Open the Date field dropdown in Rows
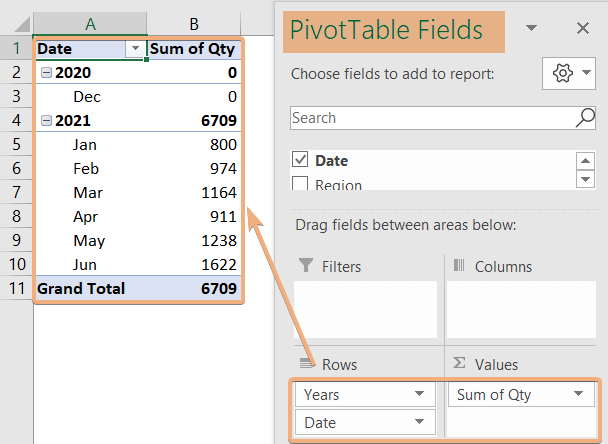Image resolution: width=608 pixels, height=444 pixels. (x=419, y=422)
